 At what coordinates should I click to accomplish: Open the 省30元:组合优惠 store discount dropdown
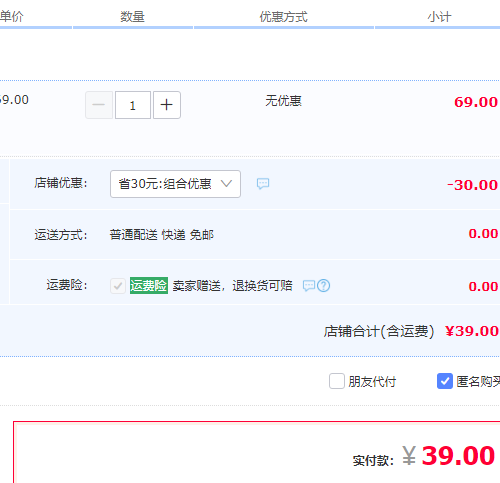click(x=175, y=184)
